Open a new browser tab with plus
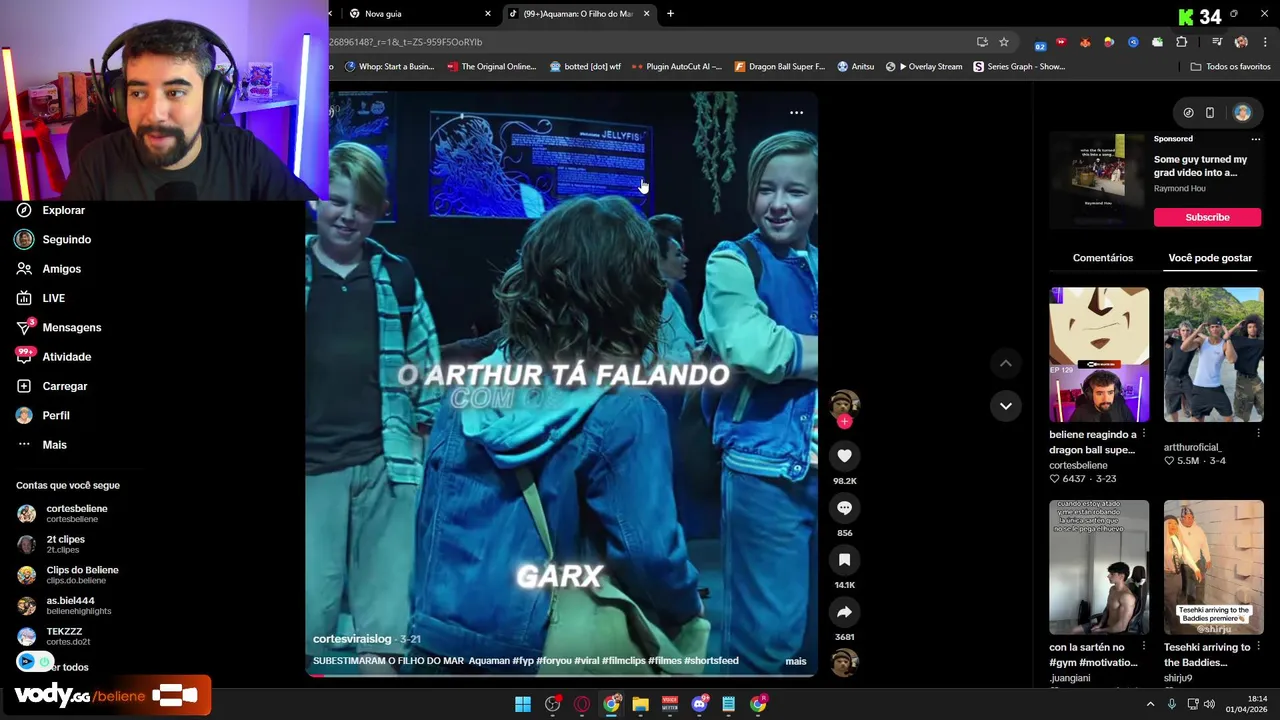This screenshot has width=1280, height=720. click(x=670, y=14)
